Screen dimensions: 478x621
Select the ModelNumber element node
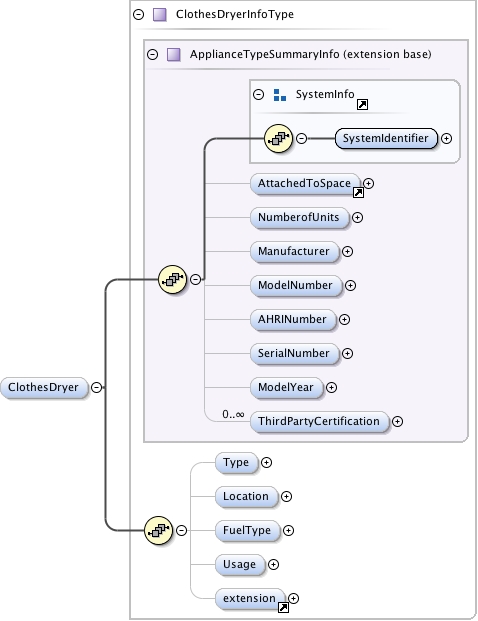296,286
